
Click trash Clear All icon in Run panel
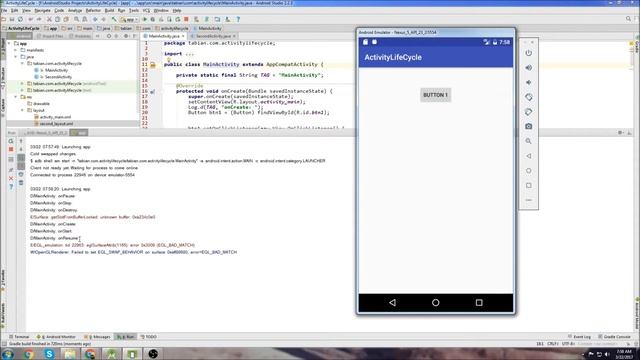tap(21, 182)
